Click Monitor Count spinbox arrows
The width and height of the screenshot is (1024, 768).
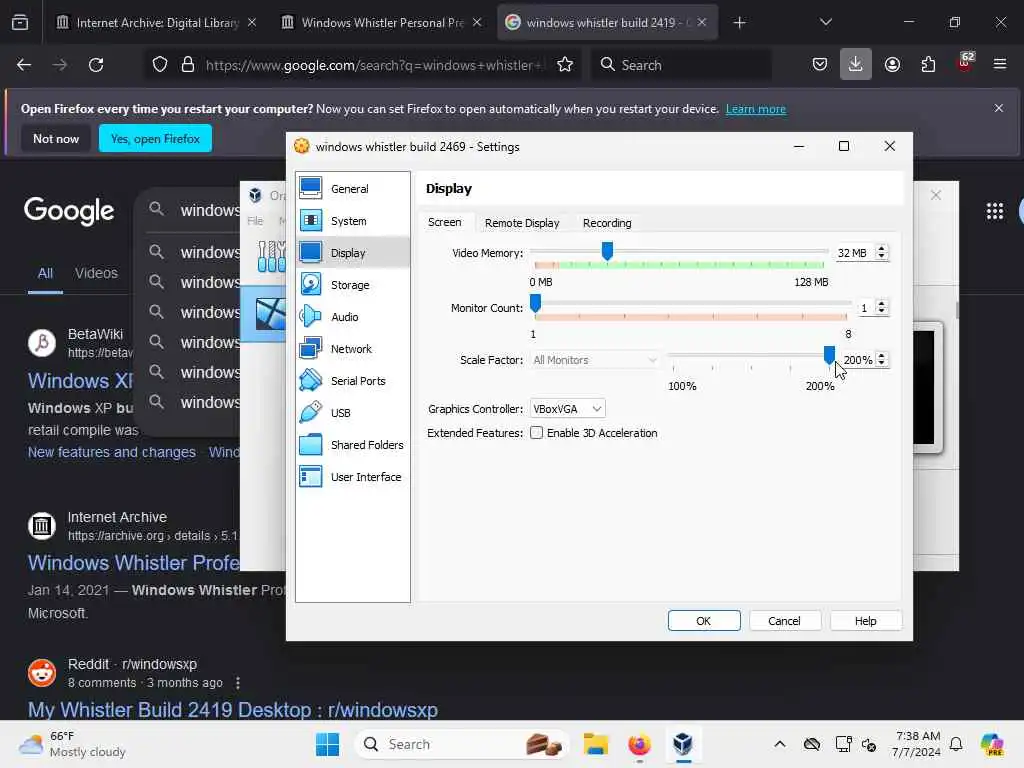point(882,308)
